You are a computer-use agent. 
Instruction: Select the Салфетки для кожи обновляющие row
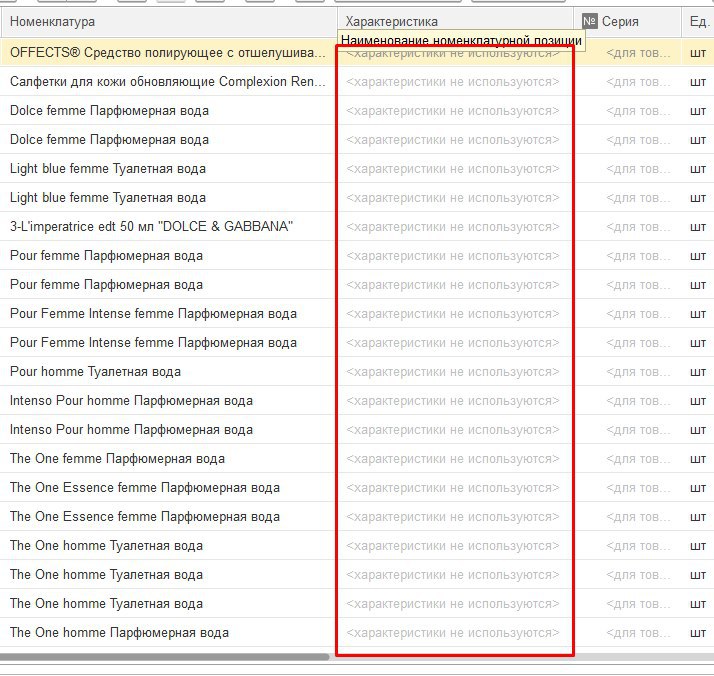357,82
